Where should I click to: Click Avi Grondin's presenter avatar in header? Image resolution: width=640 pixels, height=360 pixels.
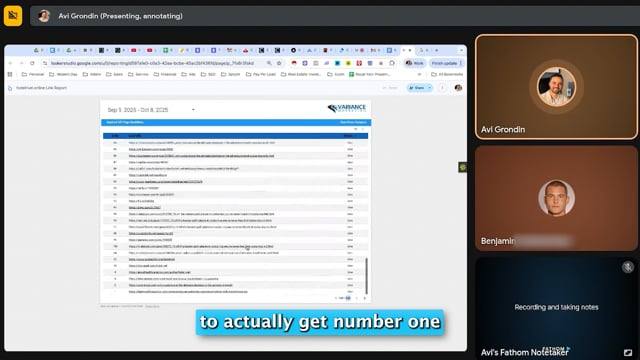44,16
